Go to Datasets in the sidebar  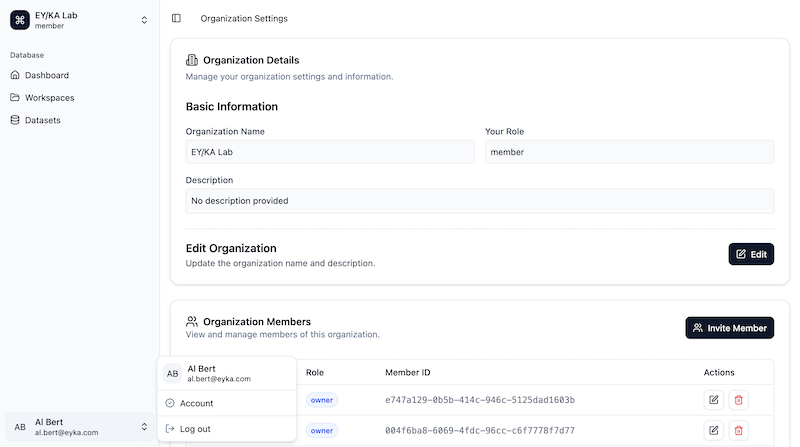tap(42, 120)
